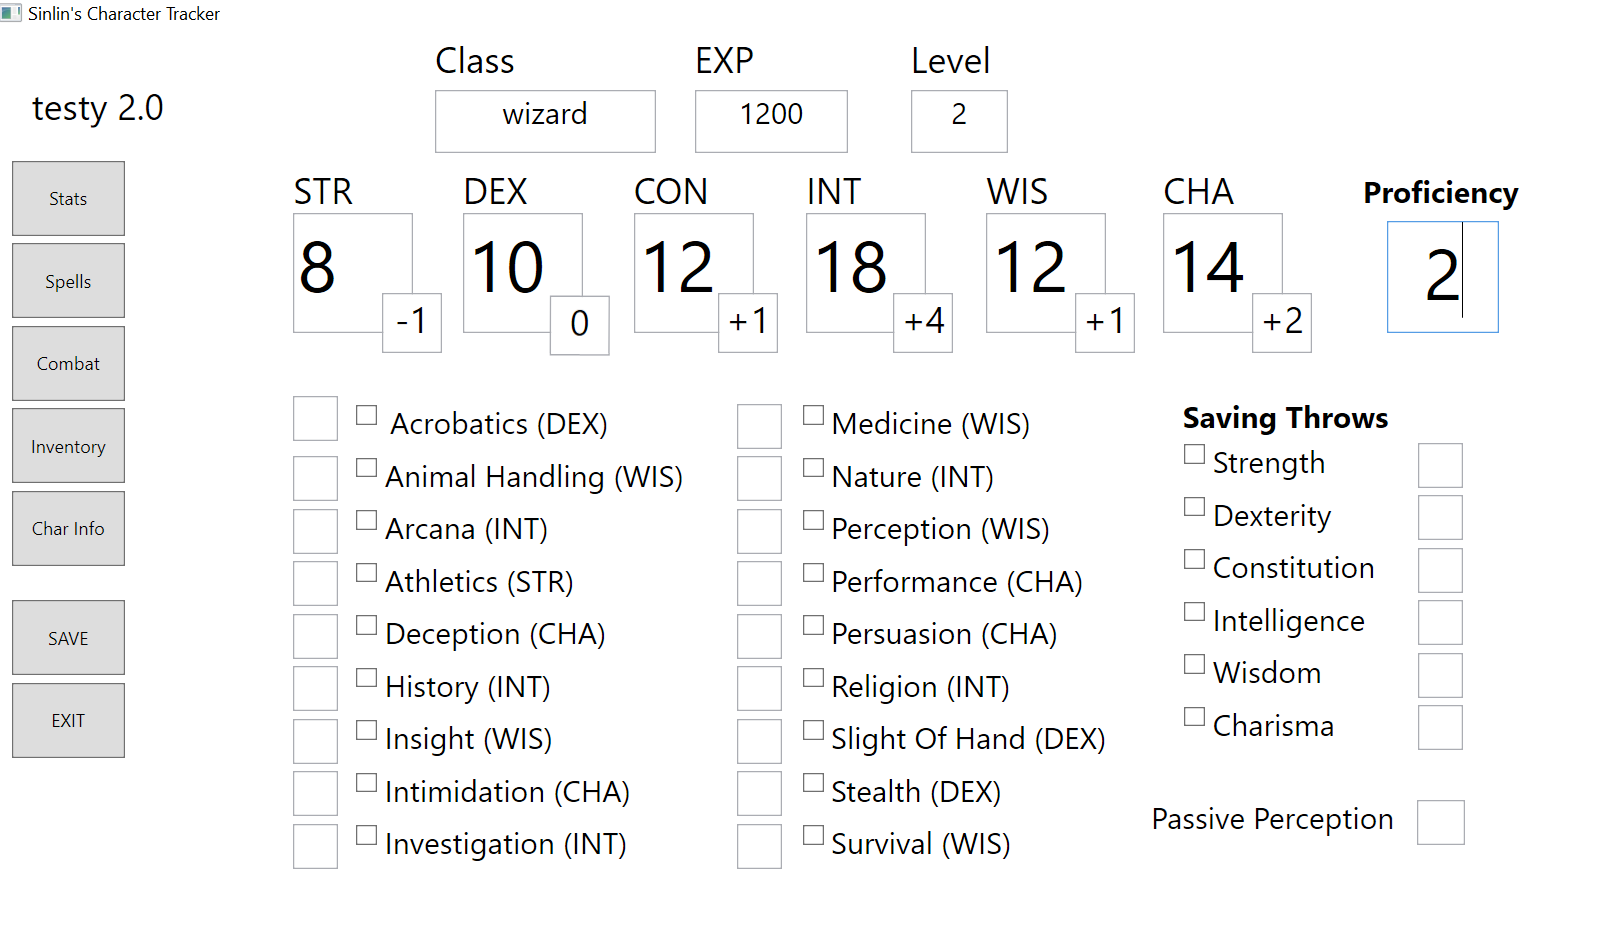Toggle Perception (WIS) skill proficiency
Screen dimensions: 1603x941
[814, 520]
